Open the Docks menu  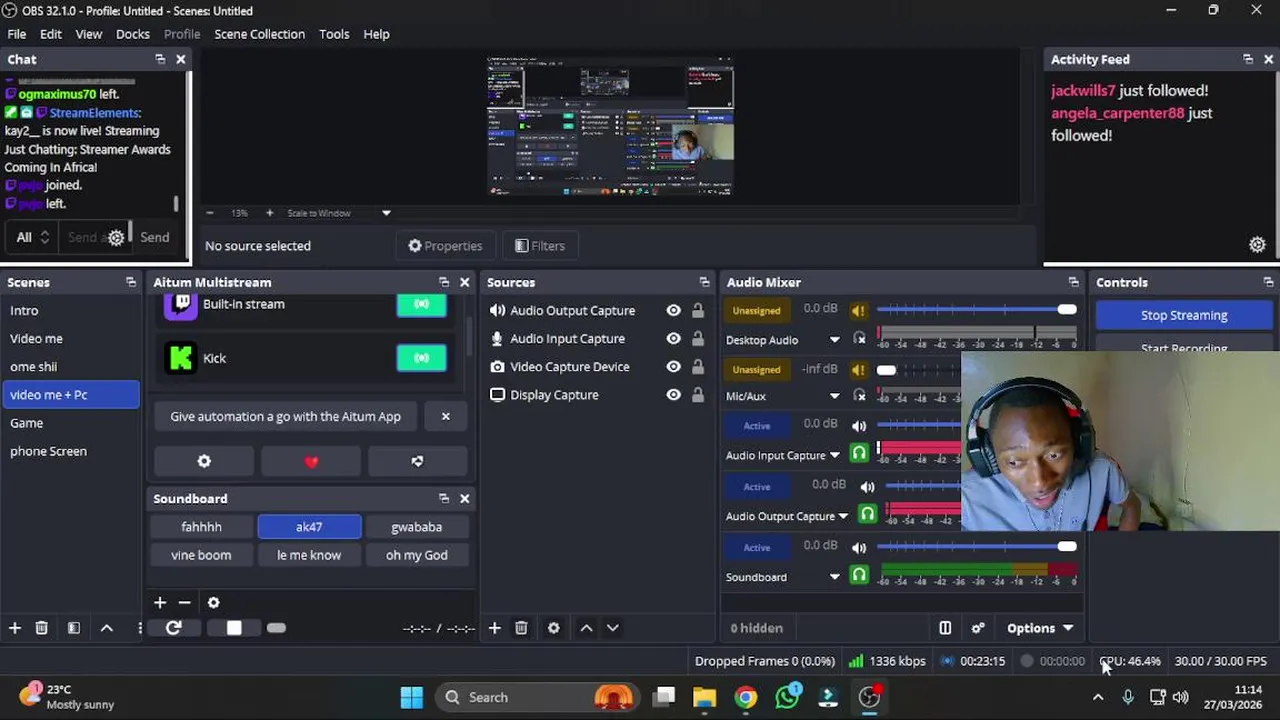point(133,34)
